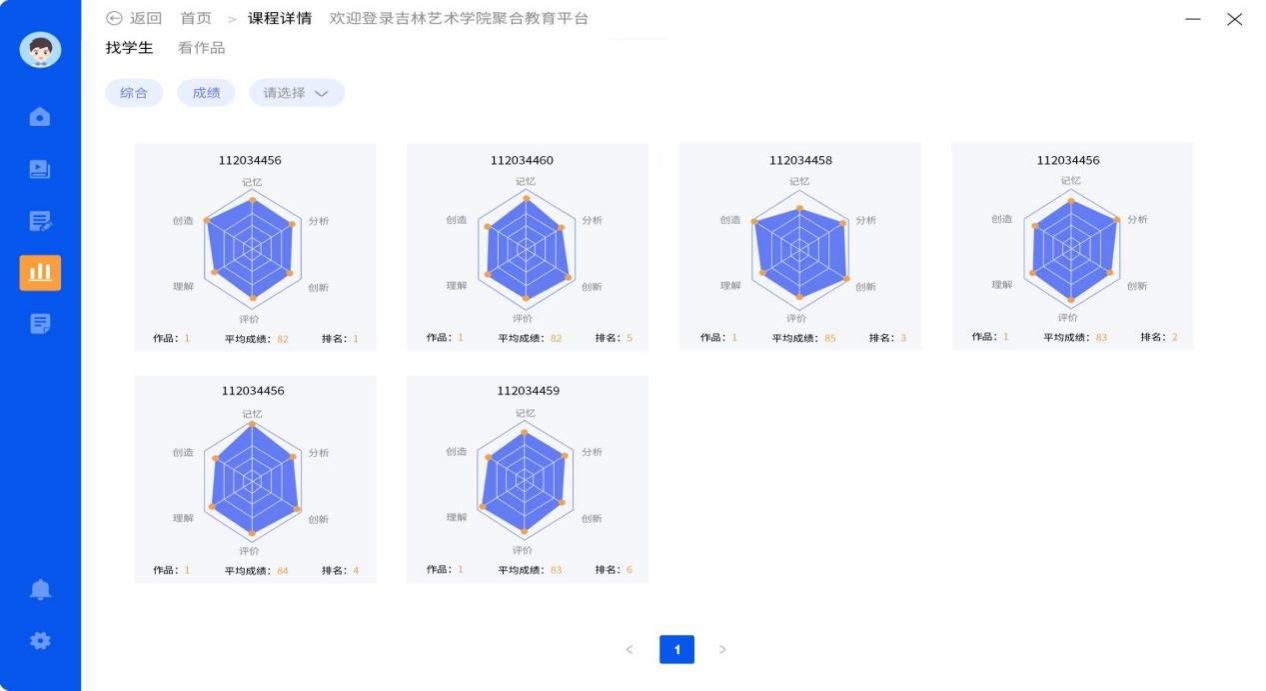Select the 找学生 tab
1266x691 pixels.
129,48
